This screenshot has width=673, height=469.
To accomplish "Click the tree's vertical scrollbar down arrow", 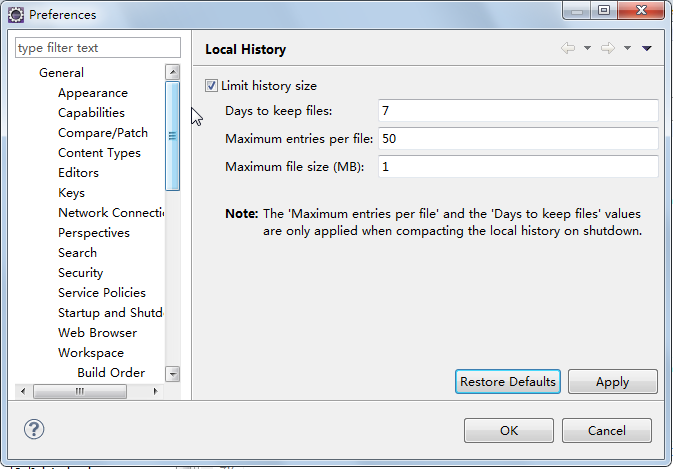I will 172,373.
